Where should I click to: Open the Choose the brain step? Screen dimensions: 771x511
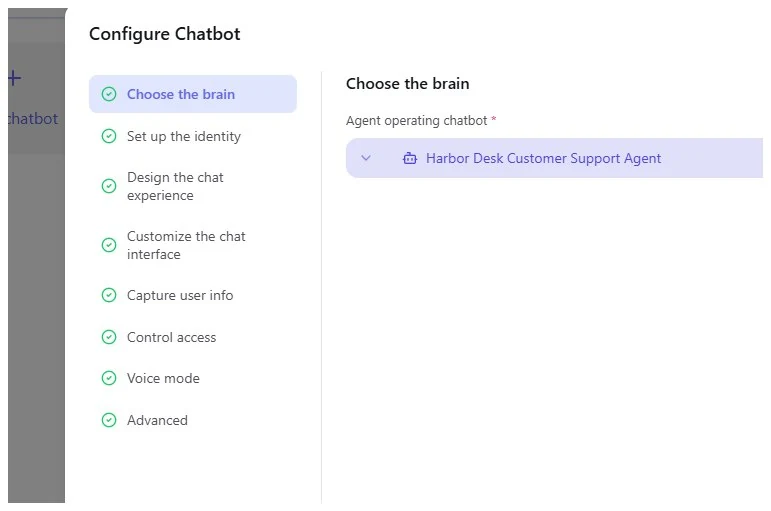click(193, 94)
